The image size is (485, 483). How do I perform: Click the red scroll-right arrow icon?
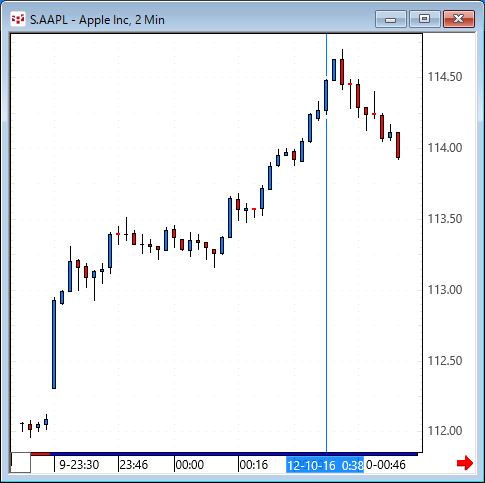465,463
